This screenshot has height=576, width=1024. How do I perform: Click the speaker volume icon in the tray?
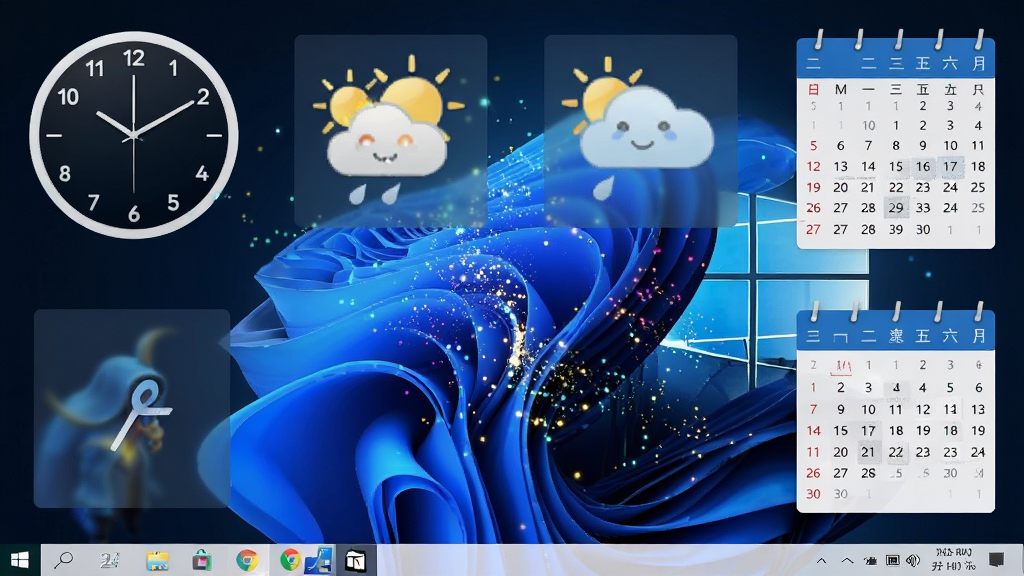(913, 560)
